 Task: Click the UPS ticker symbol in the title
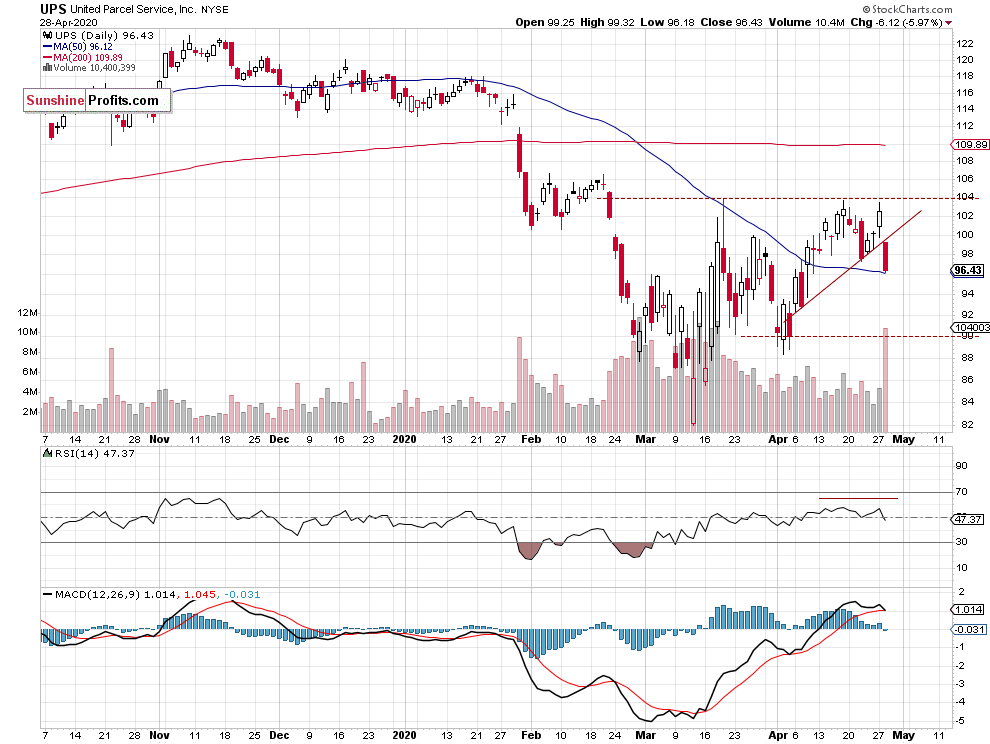(53, 9)
